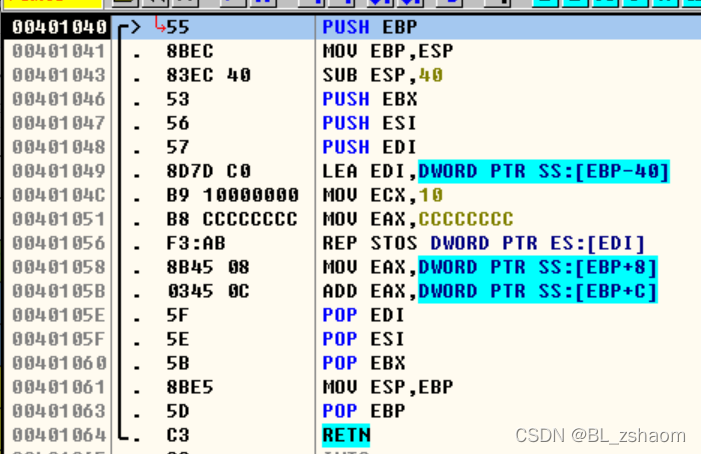Click hex byte 53
The width and height of the screenshot is (701, 454).
[x=178, y=99]
